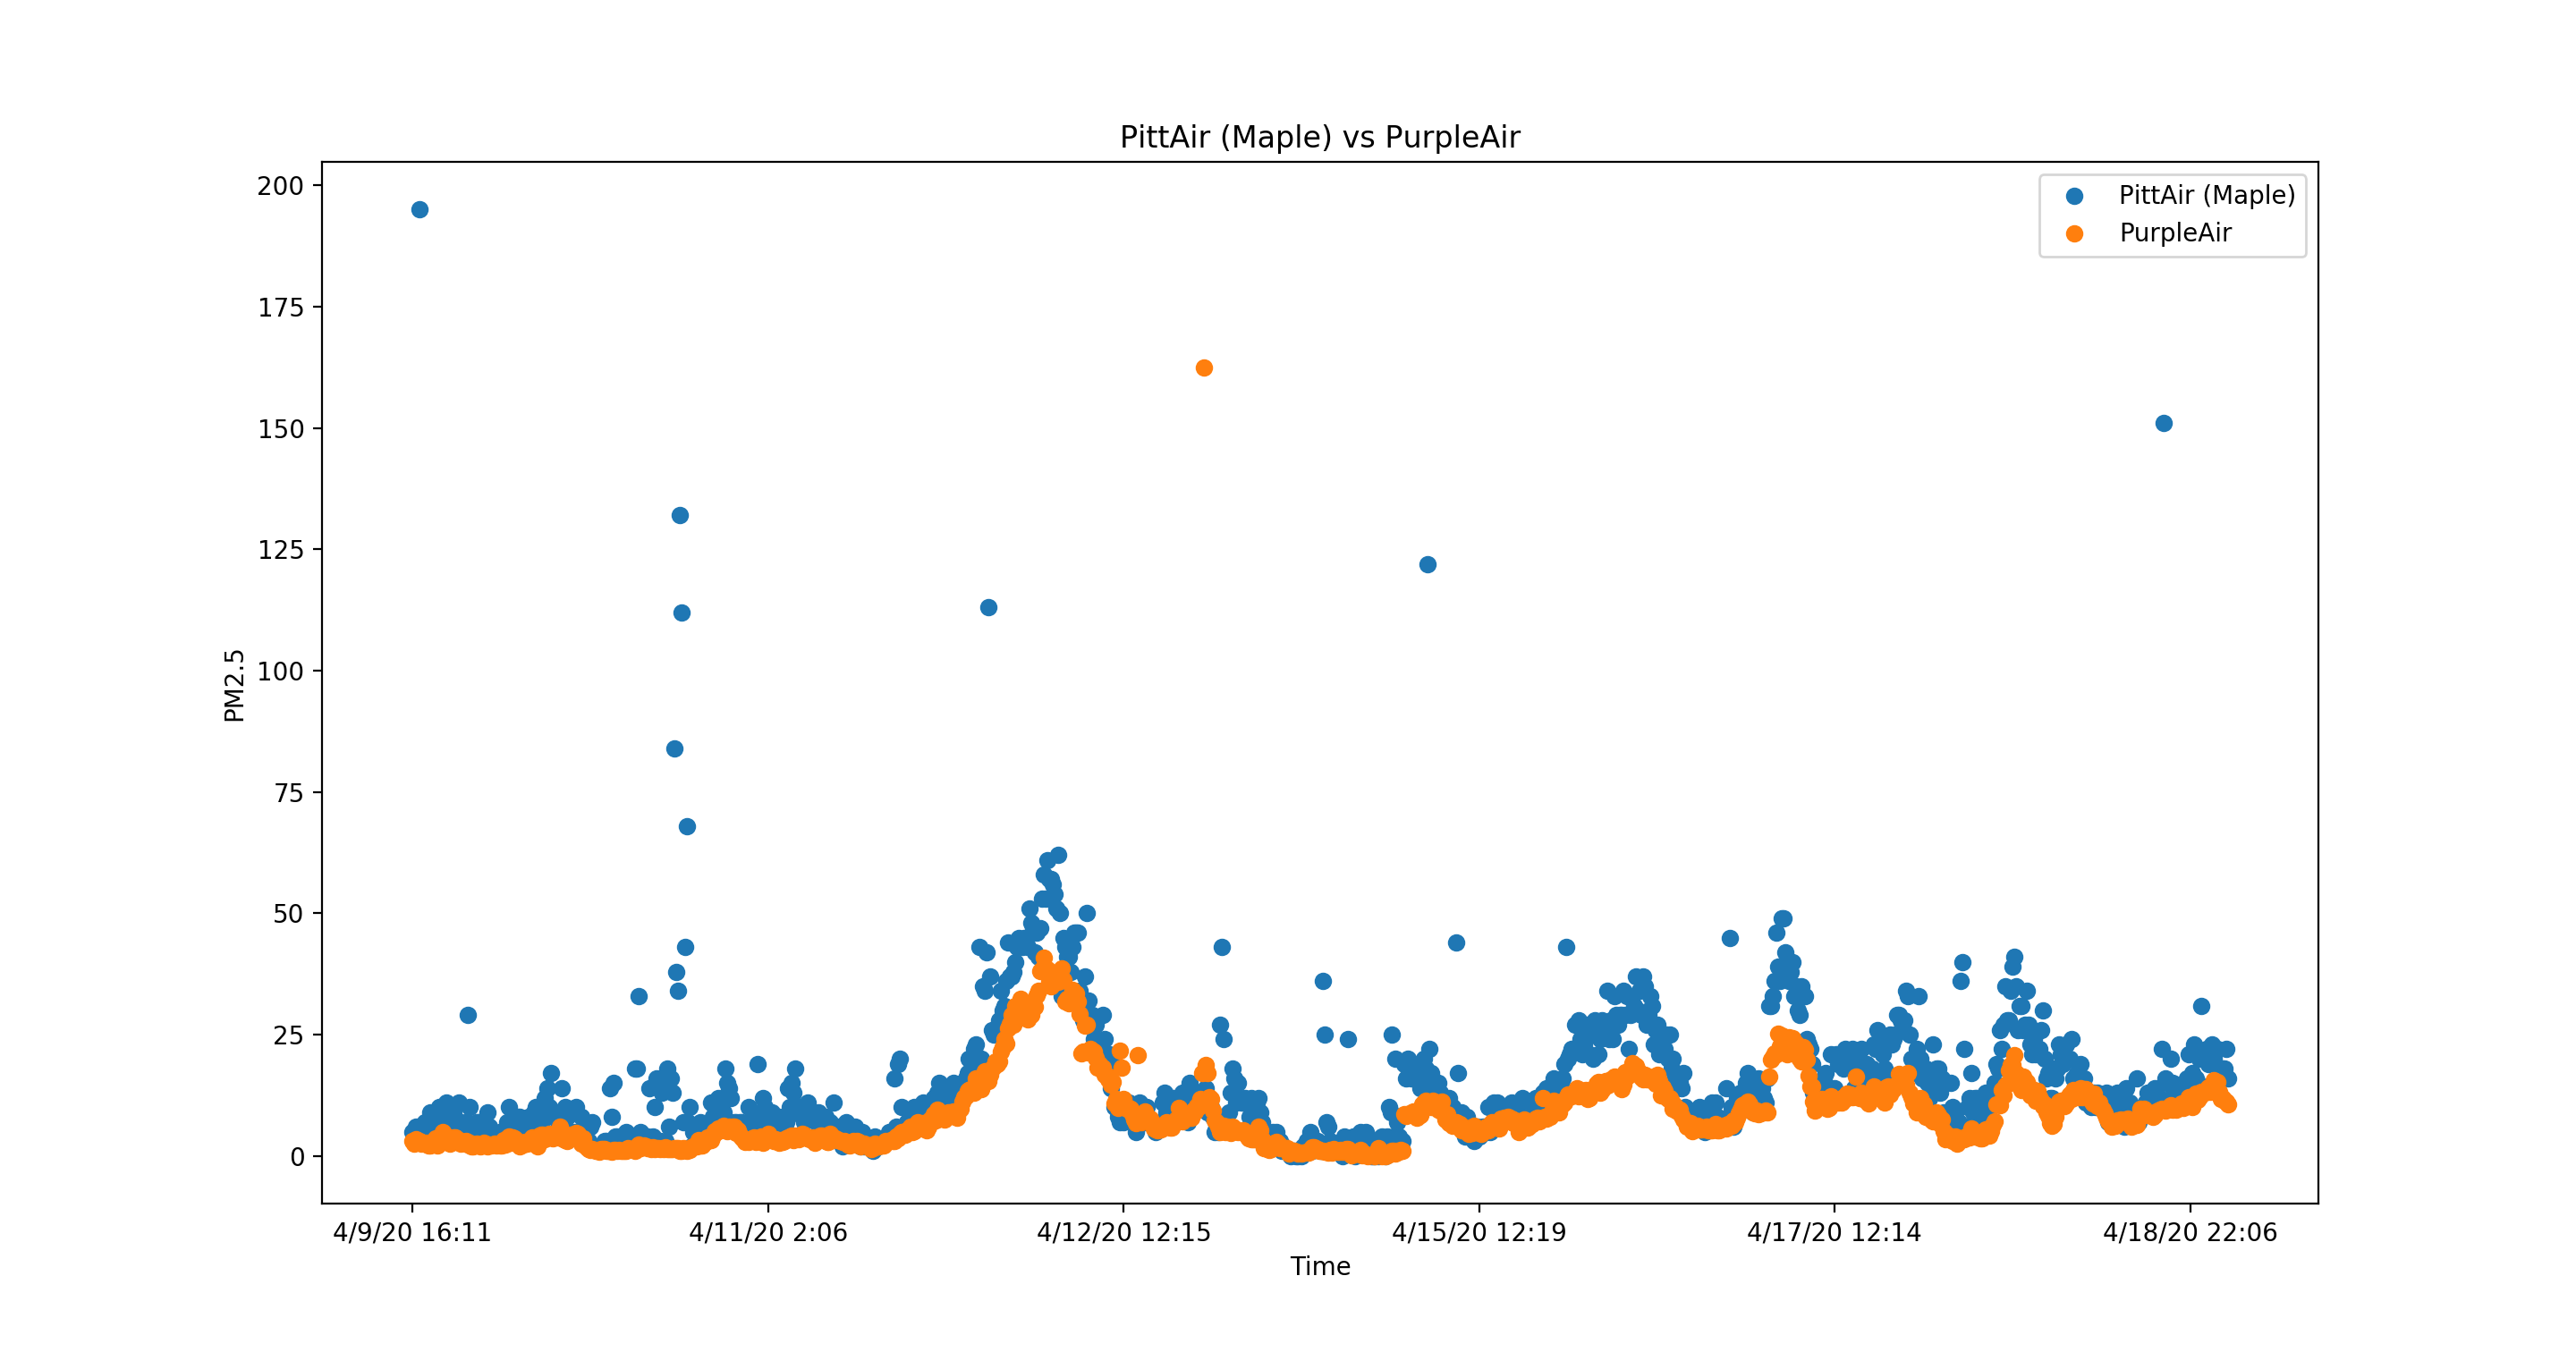Click the '4/17/20 12:14' x-axis tick label
The image size is (2576, 1352).
(1834, 1232)
